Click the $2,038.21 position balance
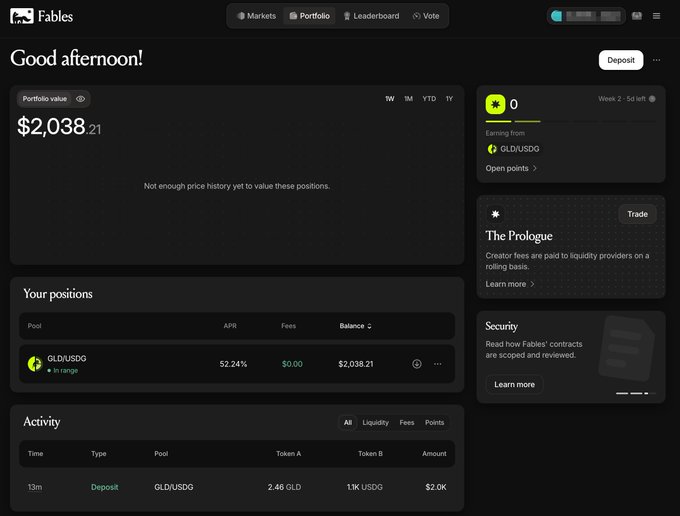The width and height of the screenshot is (680, 516). coord(356,364)
